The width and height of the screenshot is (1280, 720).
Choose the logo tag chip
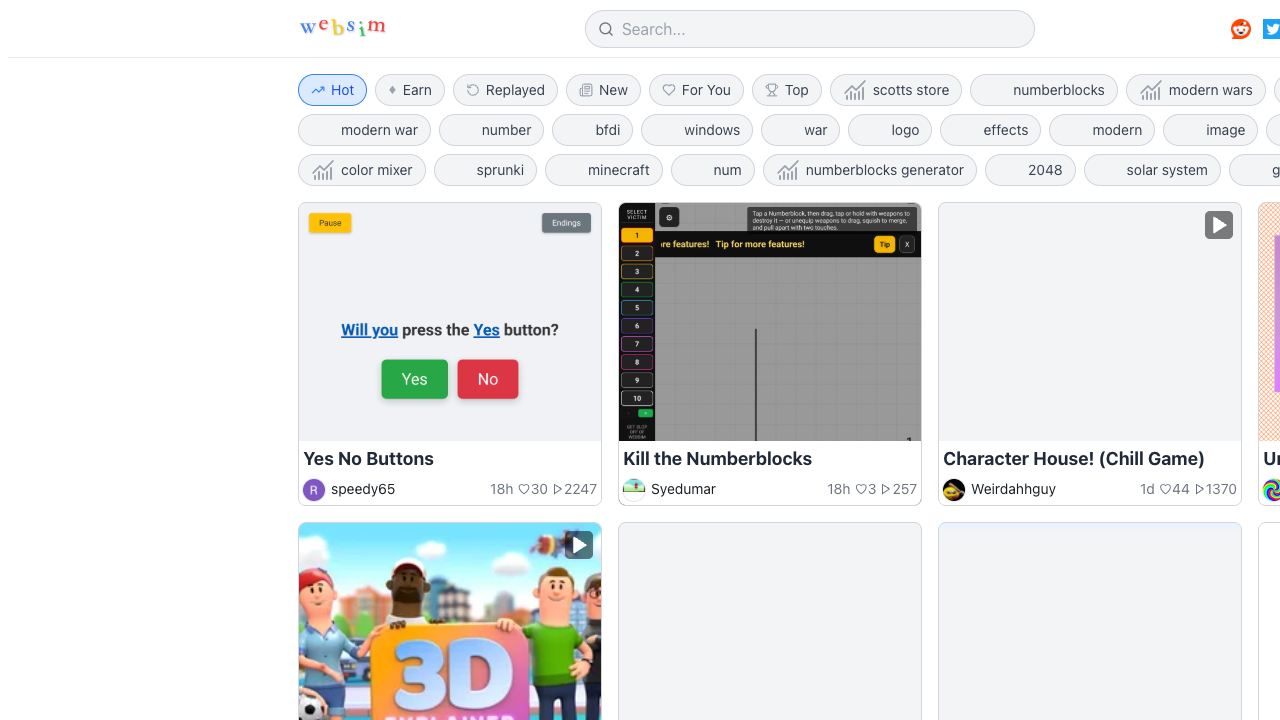pos(890,130)
